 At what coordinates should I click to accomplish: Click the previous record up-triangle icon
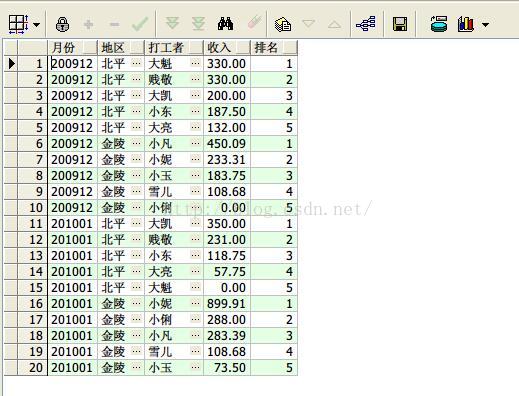coord(334,24)
